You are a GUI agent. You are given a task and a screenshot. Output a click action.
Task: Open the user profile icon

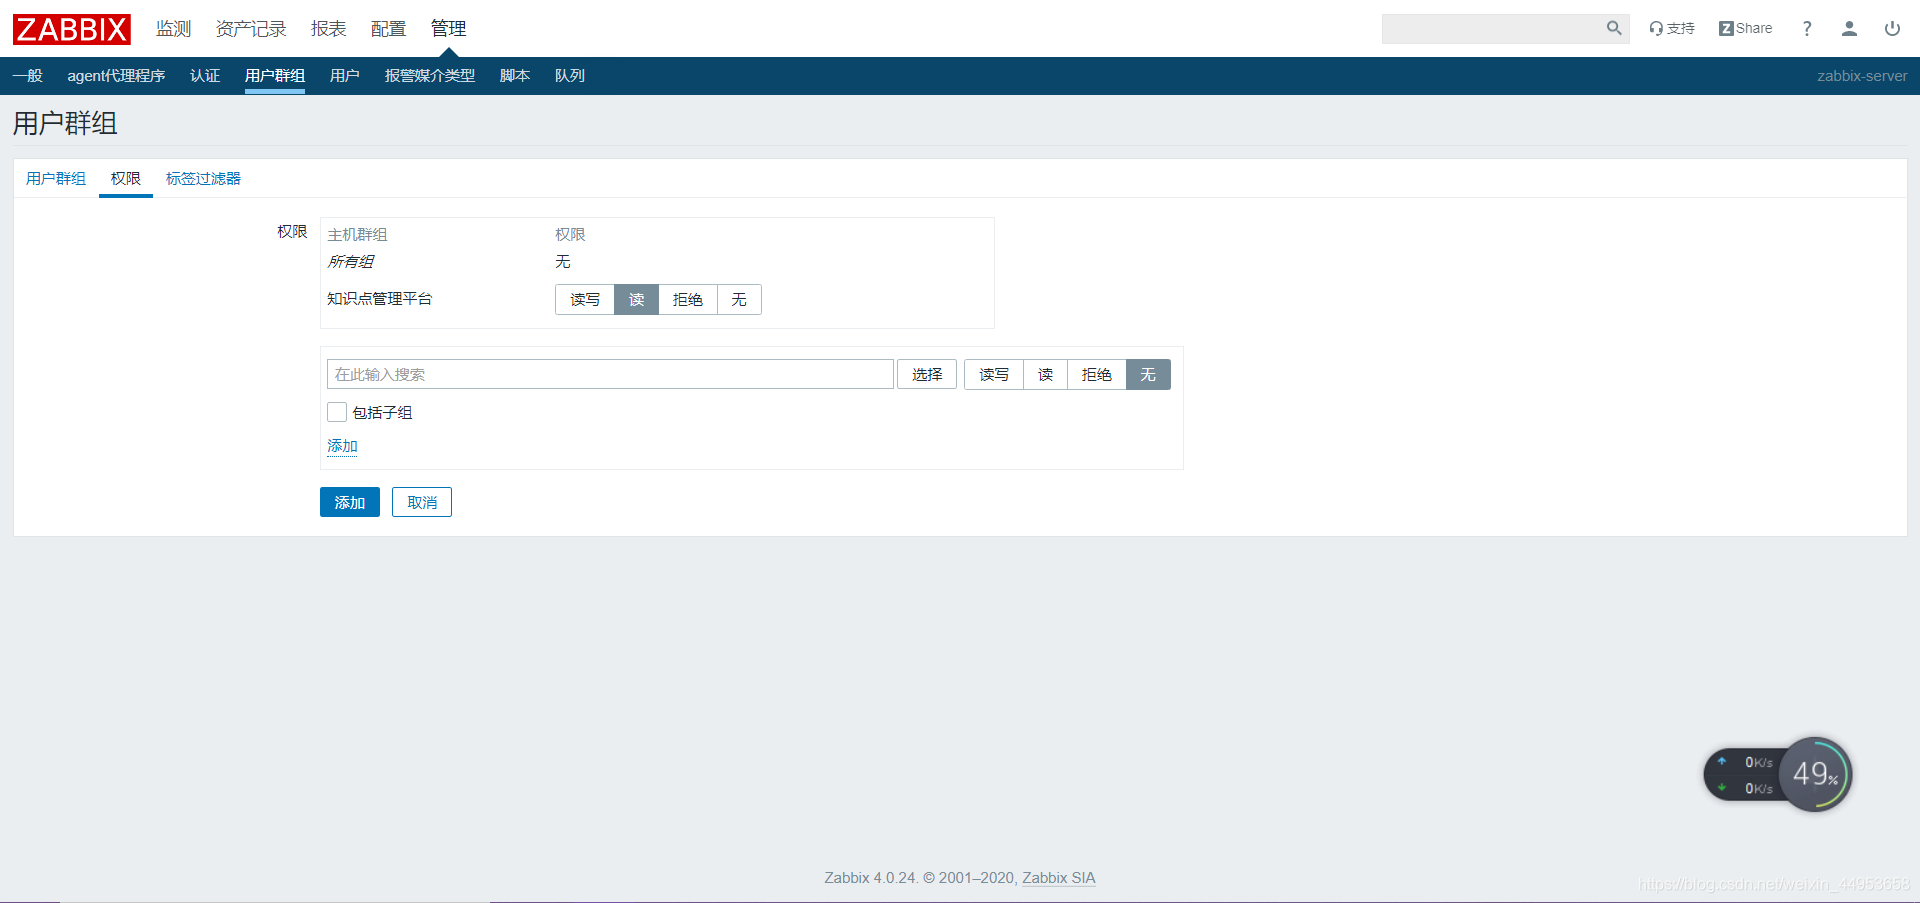point(1849,28)
